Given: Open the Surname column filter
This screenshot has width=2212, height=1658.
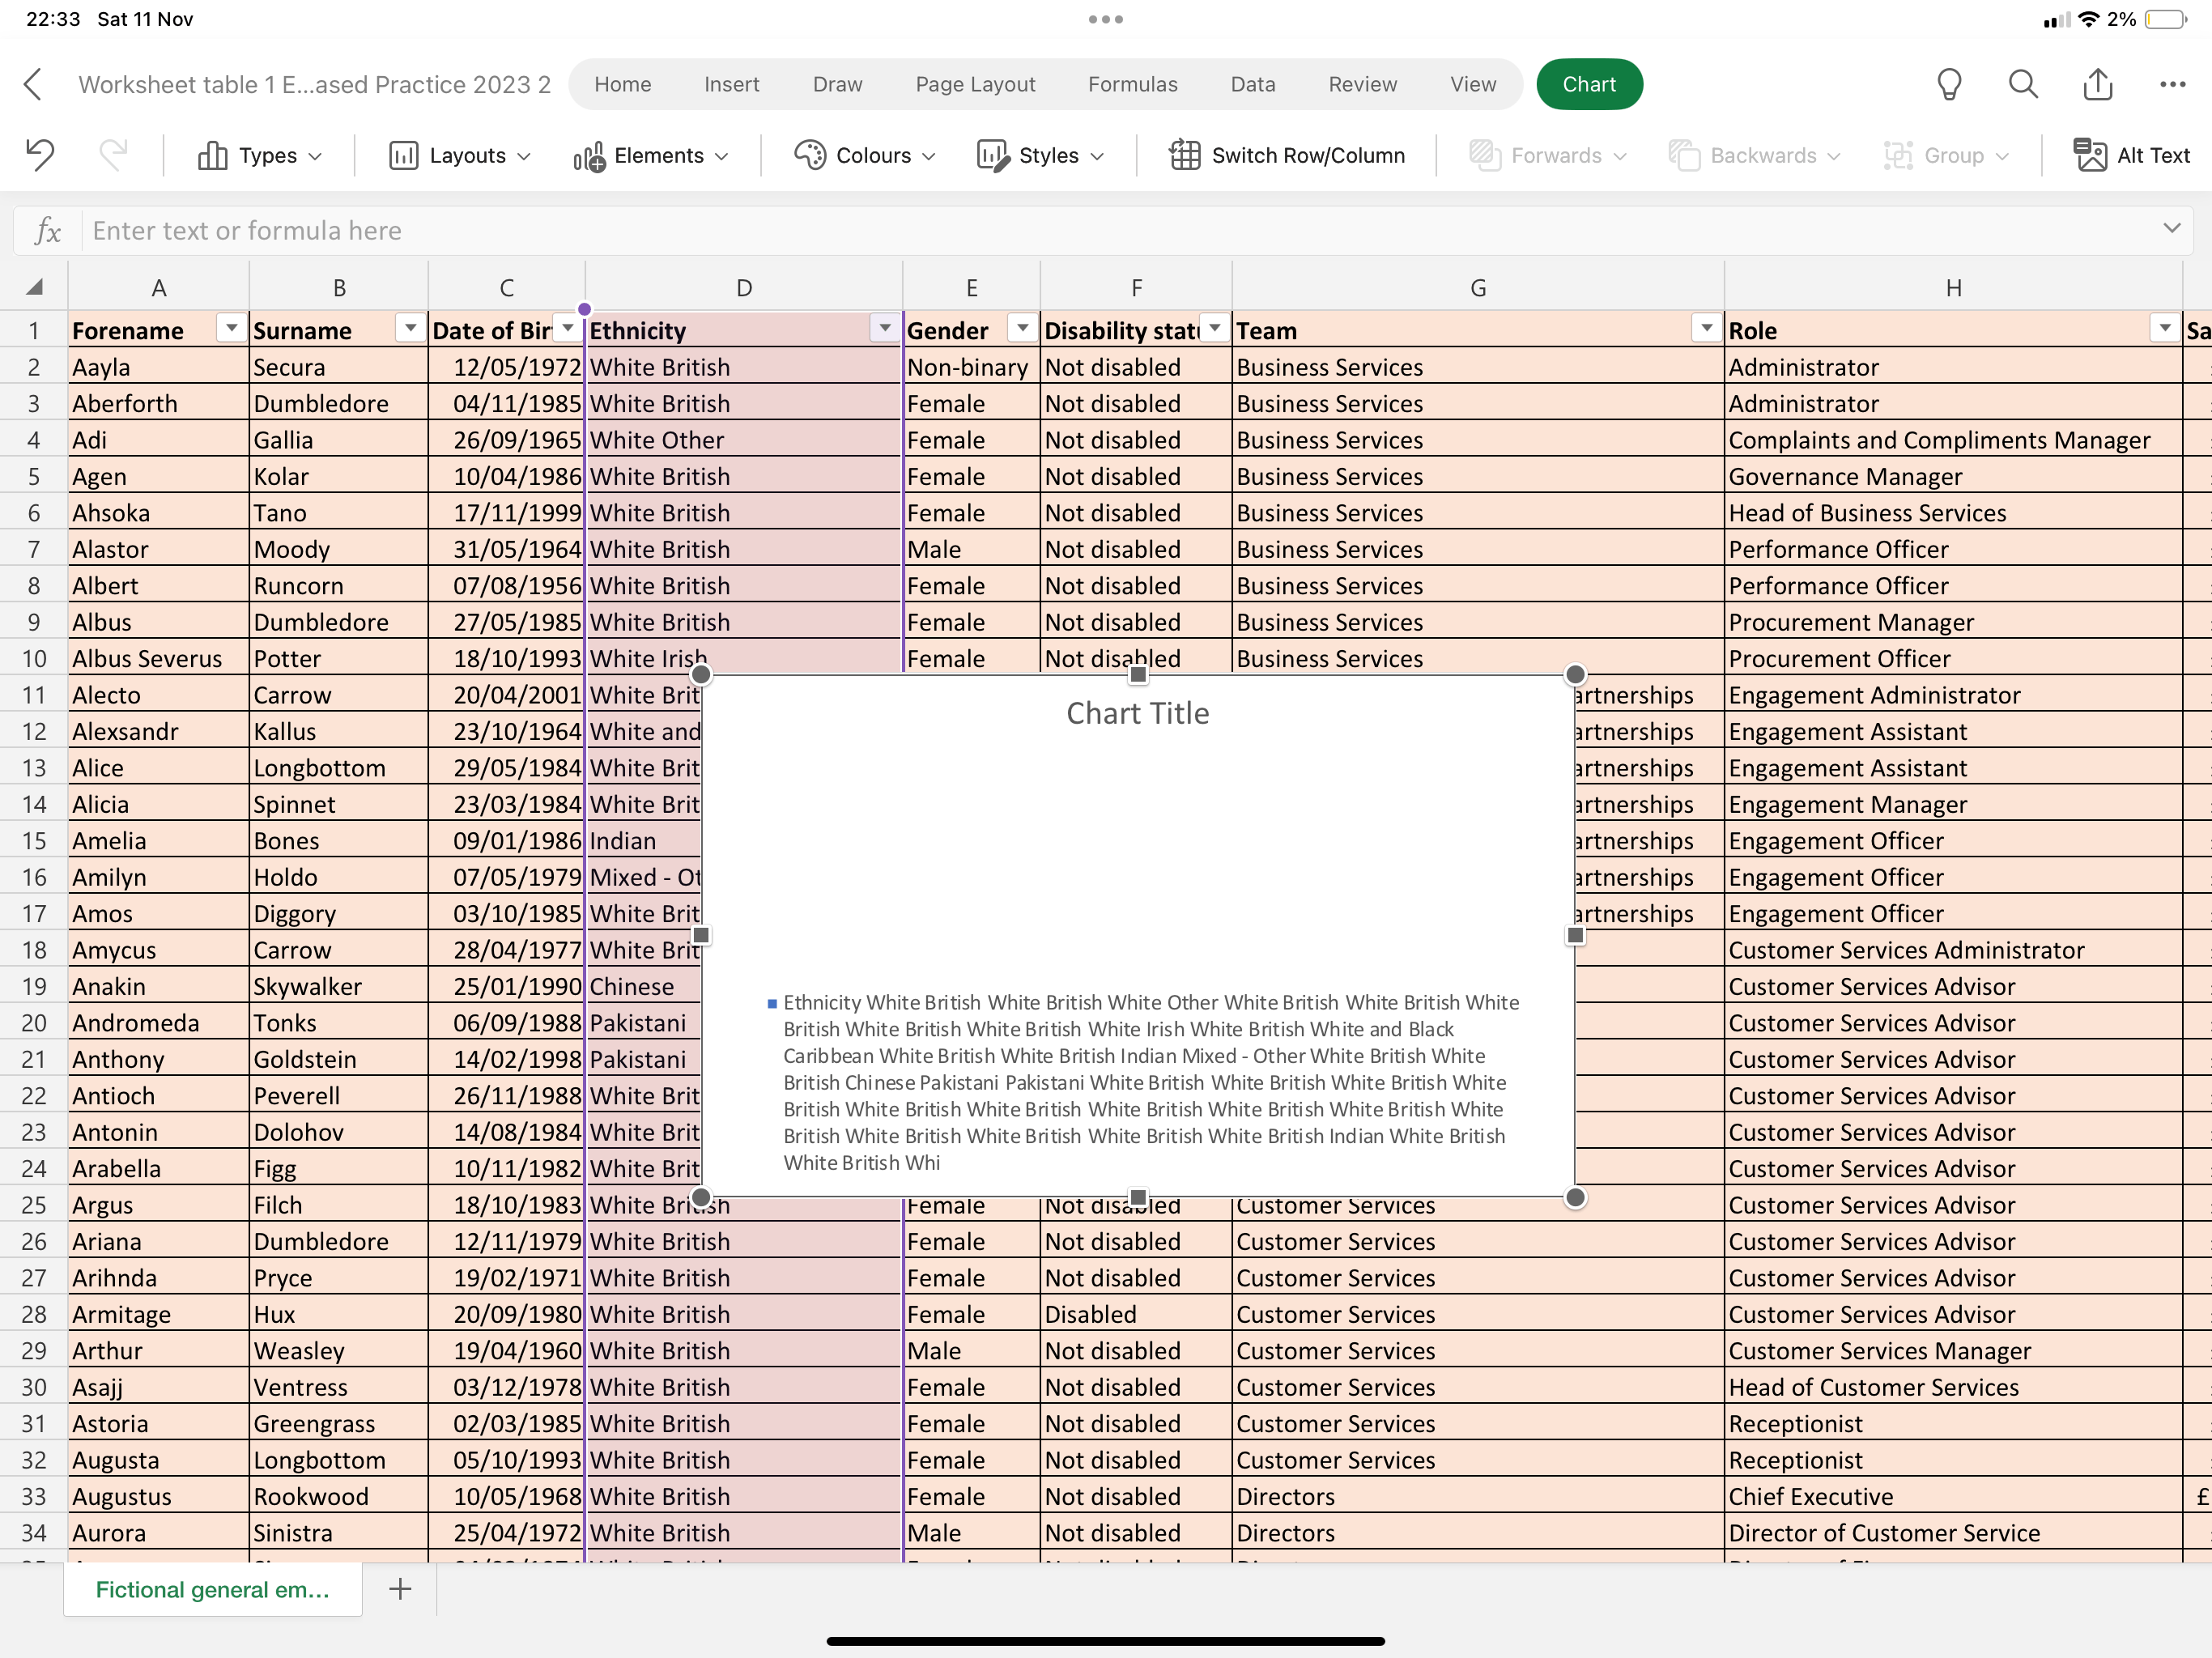Looking at the screenshot, I should [410, 328].
